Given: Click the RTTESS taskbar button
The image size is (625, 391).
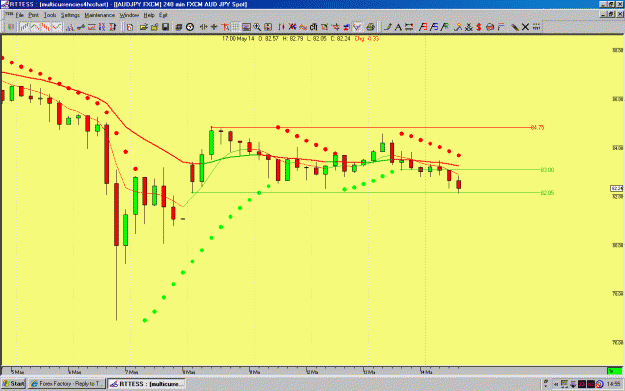Looking at the screenshot, I should click(x=146, y=384).
